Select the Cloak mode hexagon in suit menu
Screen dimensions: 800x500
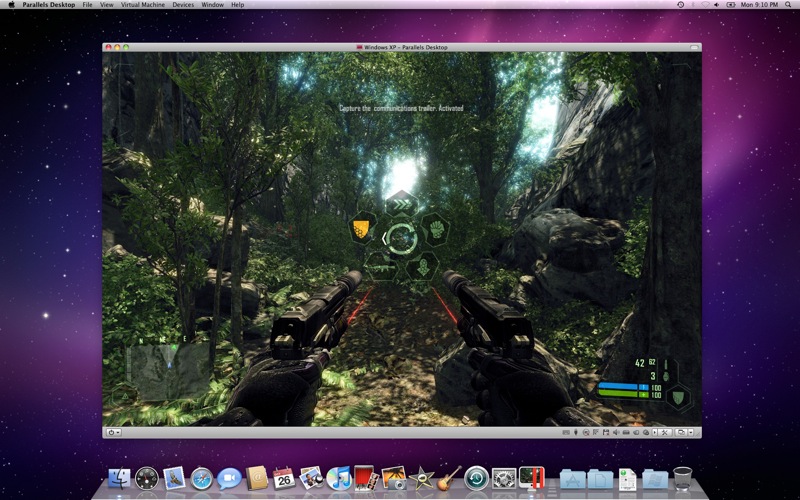[x=423, y=267]
